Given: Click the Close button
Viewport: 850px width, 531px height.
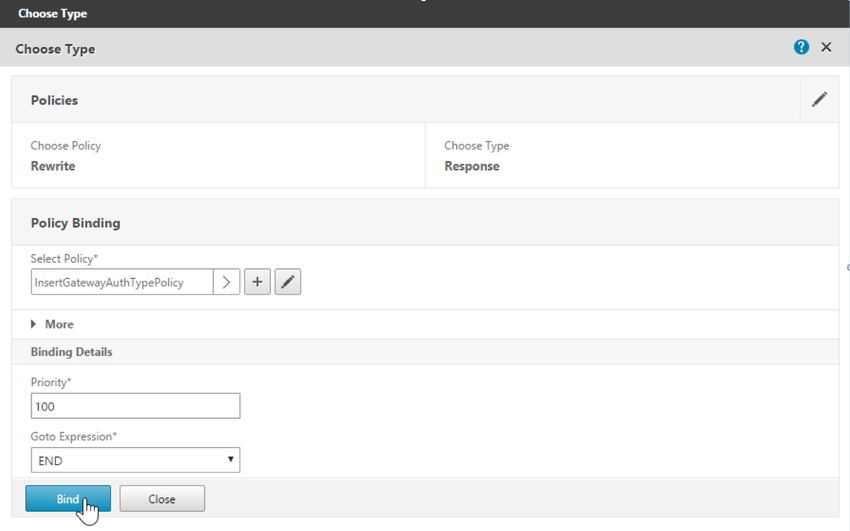Looking at the screenshot, I should point(162,498).
